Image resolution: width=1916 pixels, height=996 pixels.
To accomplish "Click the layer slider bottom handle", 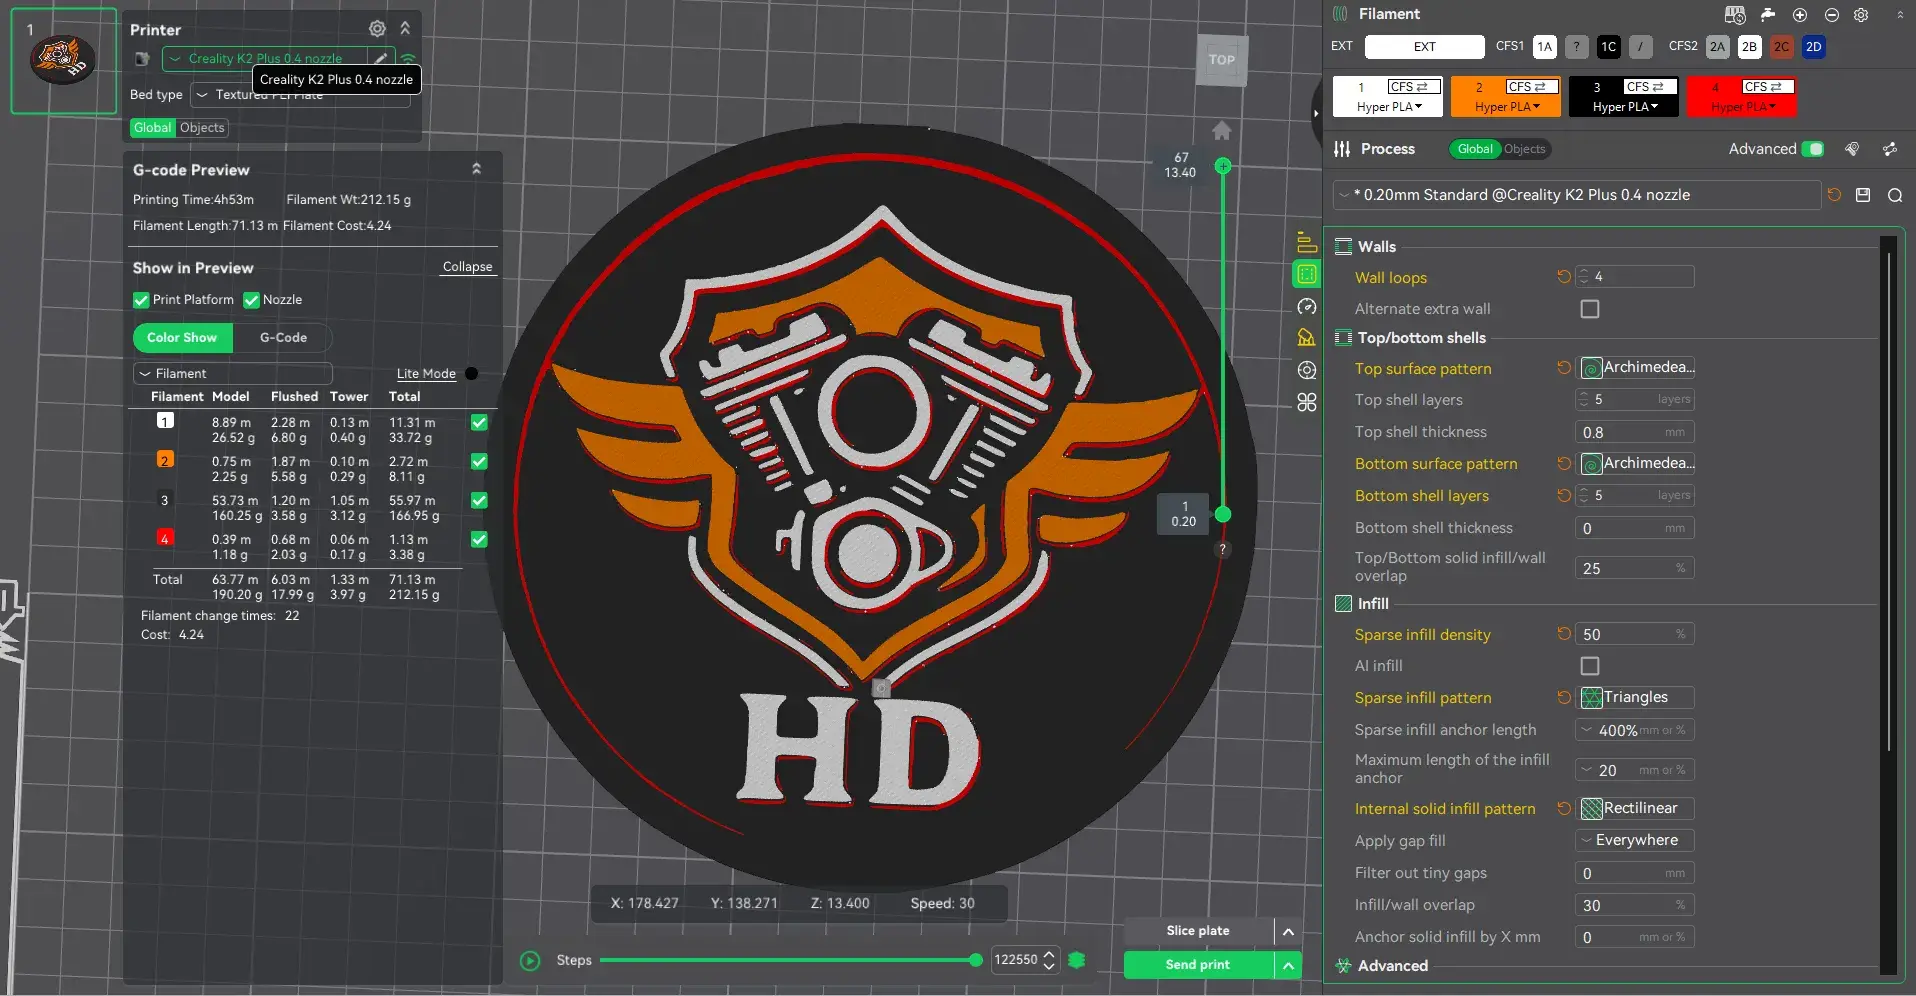I will 1223,514.
